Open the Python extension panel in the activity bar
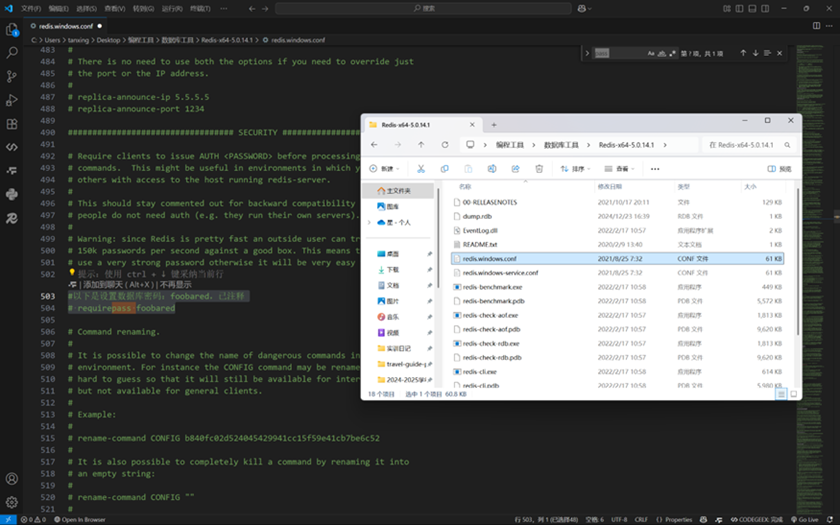This screenshot has width=840, height=525. 12,194
